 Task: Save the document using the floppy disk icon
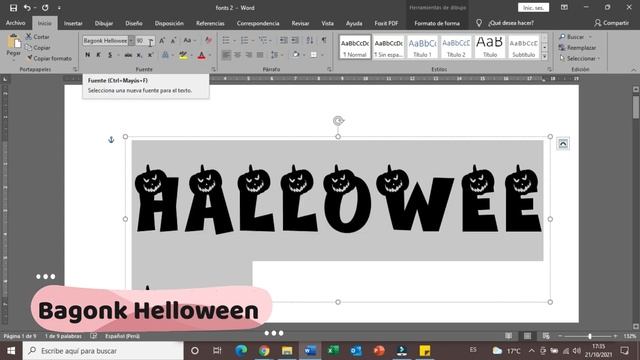click(13, 8)
